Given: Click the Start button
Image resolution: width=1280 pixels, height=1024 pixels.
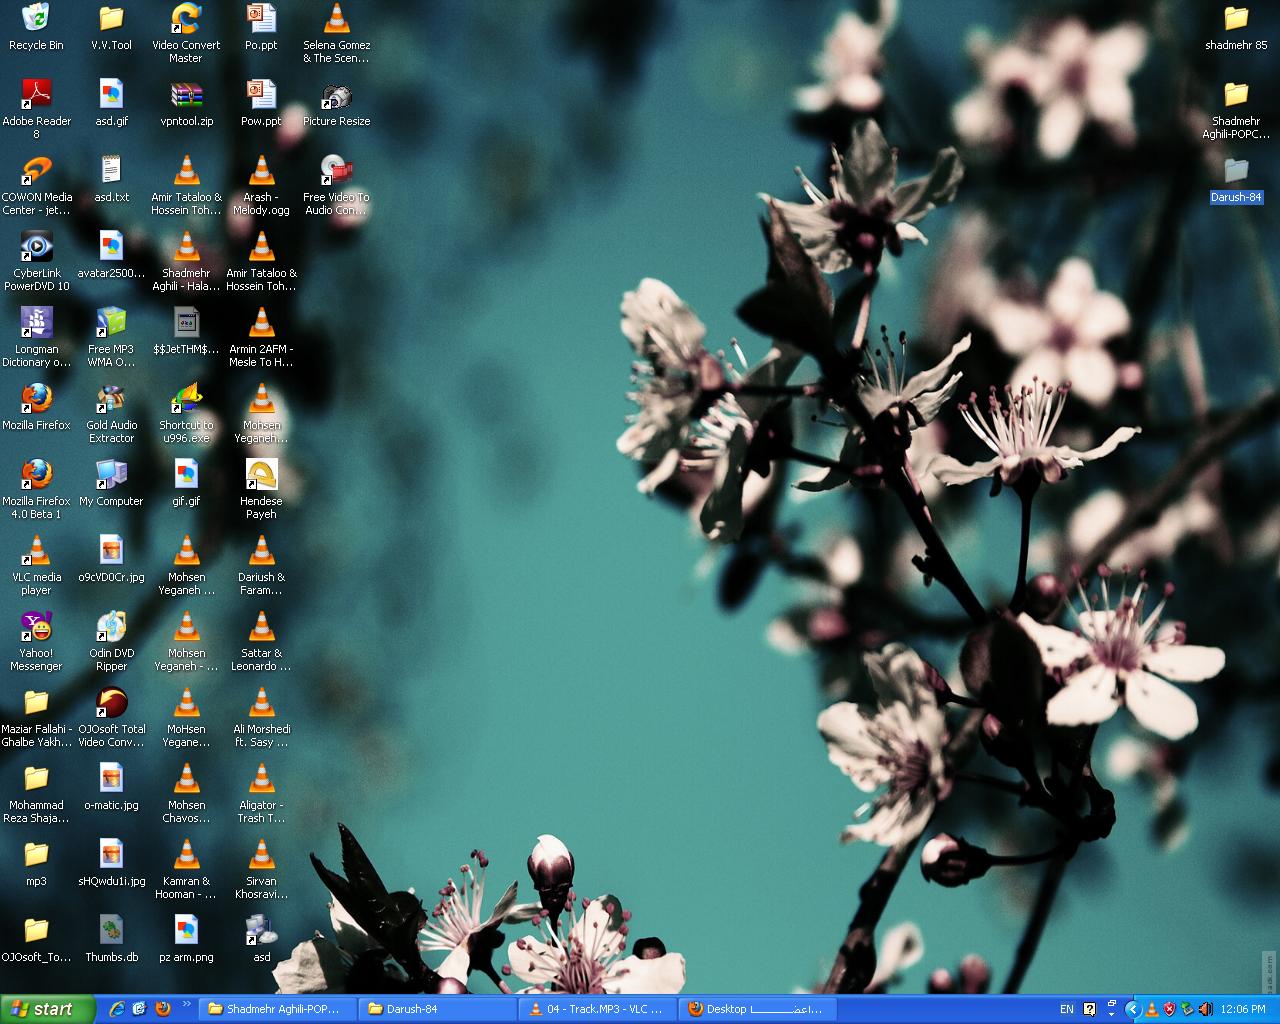Looking at the screenshot, I should click(47, 1009).
